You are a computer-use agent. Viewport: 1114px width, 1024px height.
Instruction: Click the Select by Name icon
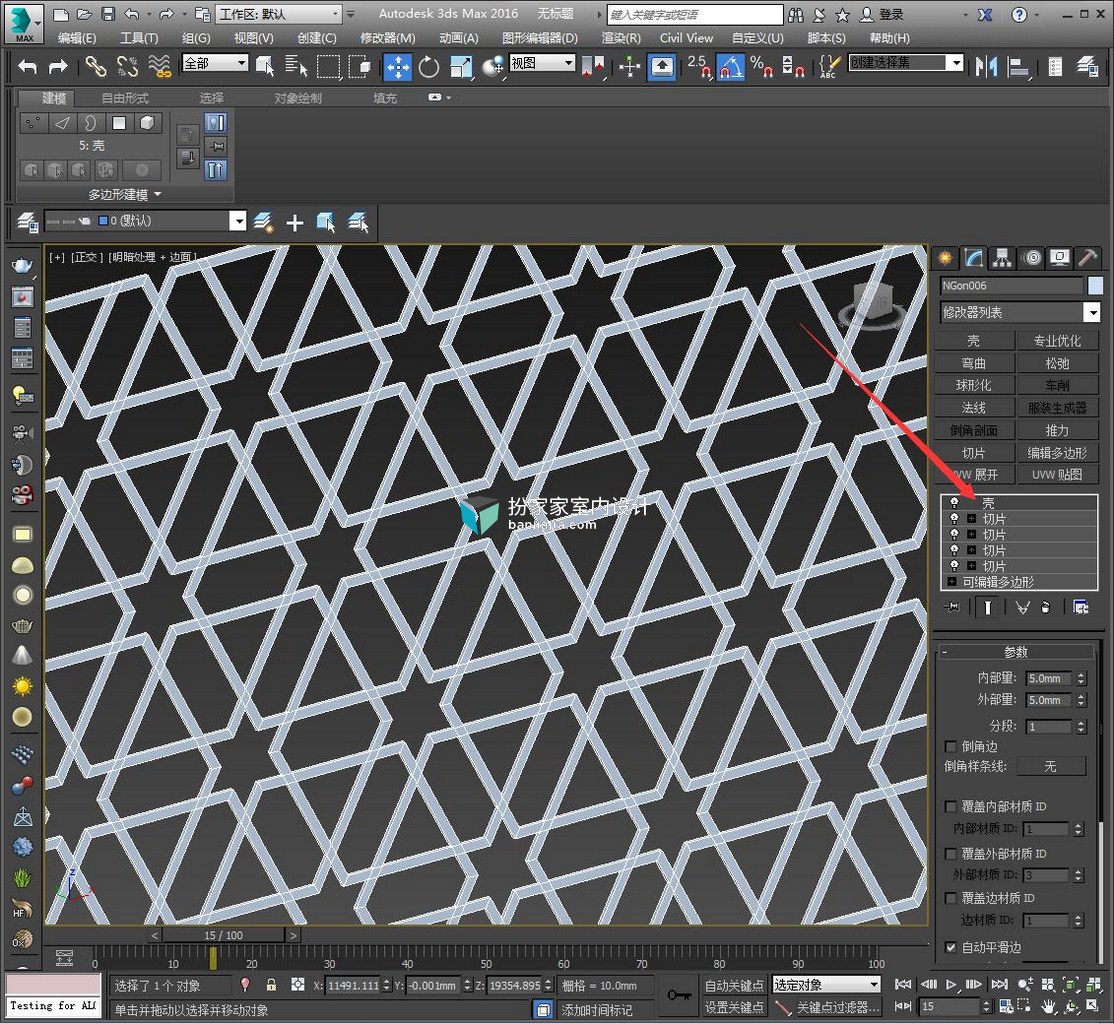296,67
